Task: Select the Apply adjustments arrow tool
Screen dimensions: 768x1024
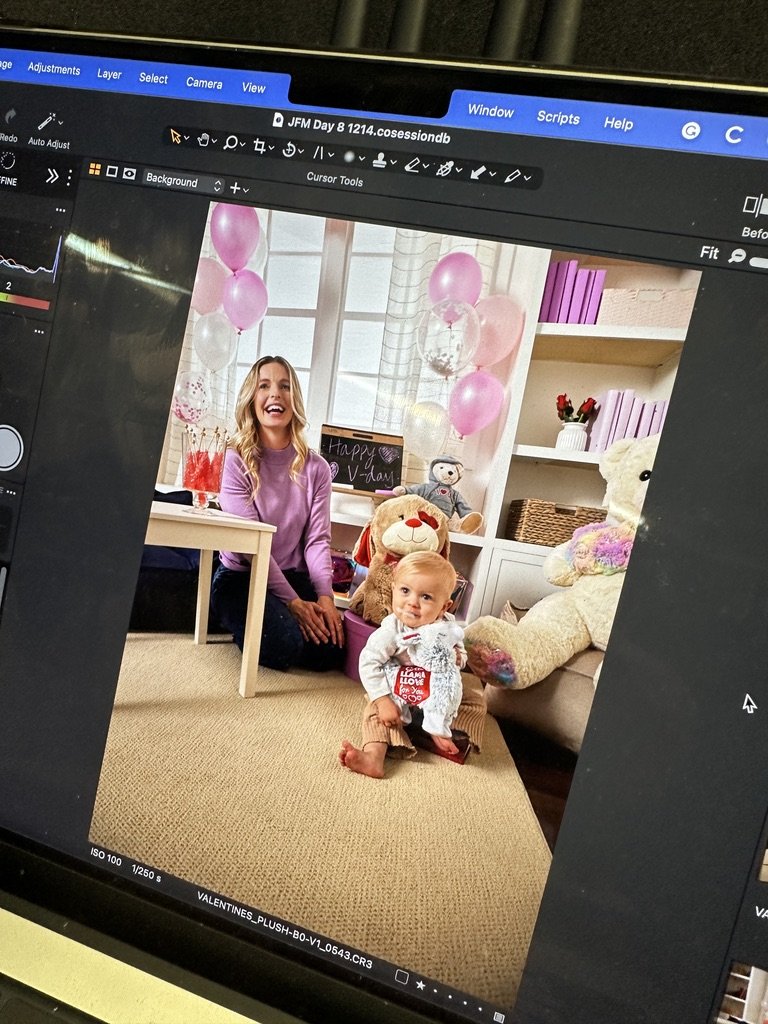Action: (478, 172)
